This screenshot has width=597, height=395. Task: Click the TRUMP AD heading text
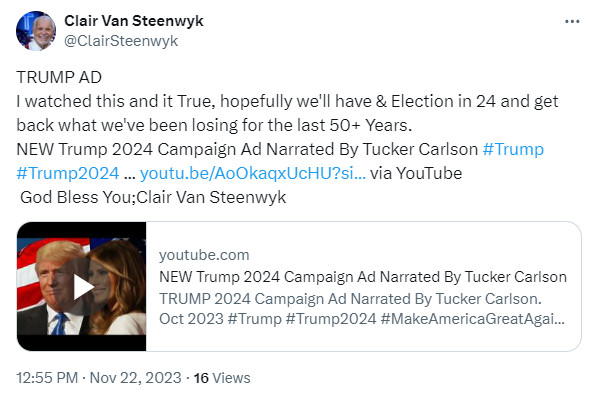coord(59,77)
